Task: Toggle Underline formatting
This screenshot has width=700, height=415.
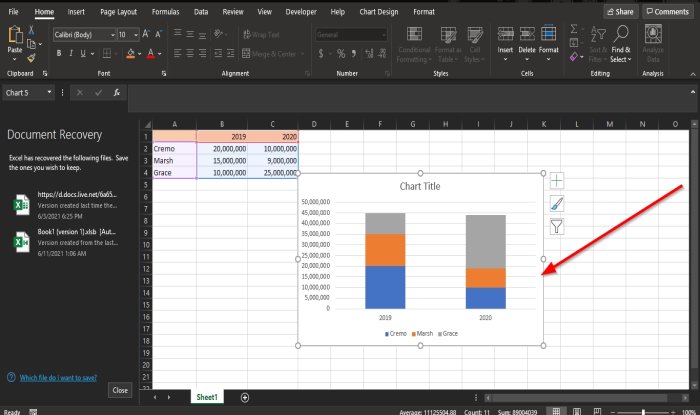Action: coord(83,54)
